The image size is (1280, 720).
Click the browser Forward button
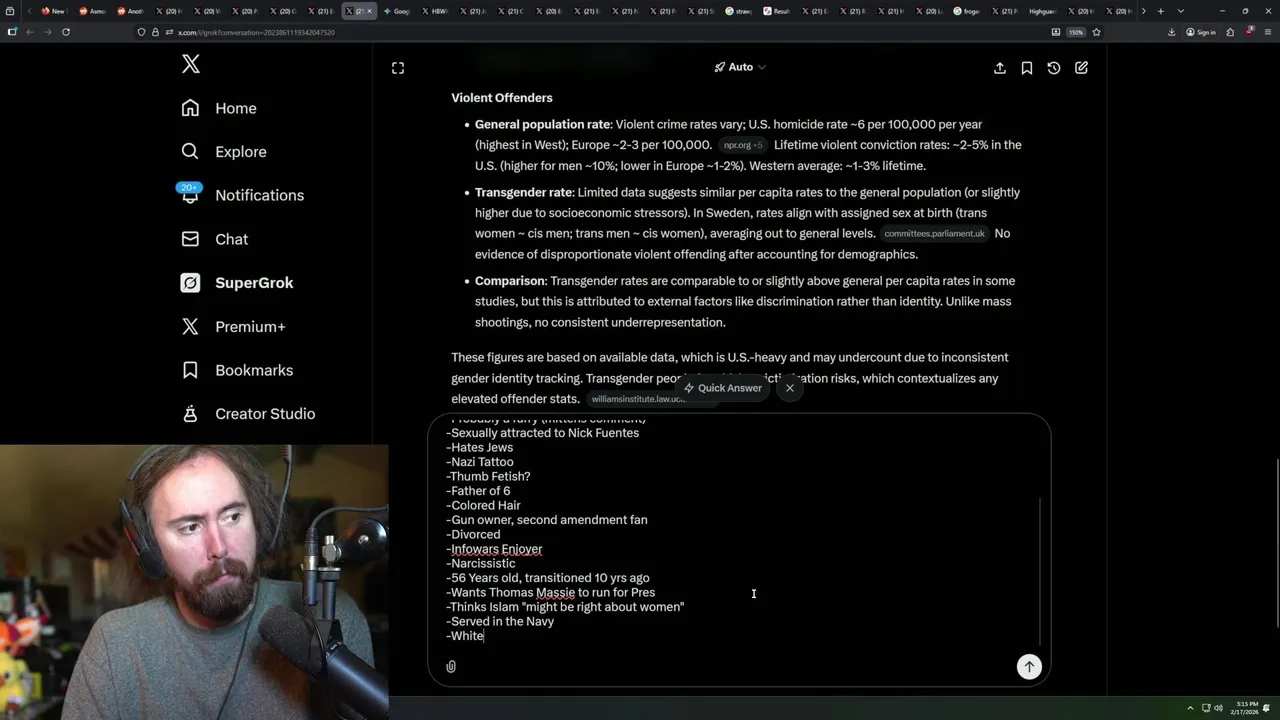46,32
